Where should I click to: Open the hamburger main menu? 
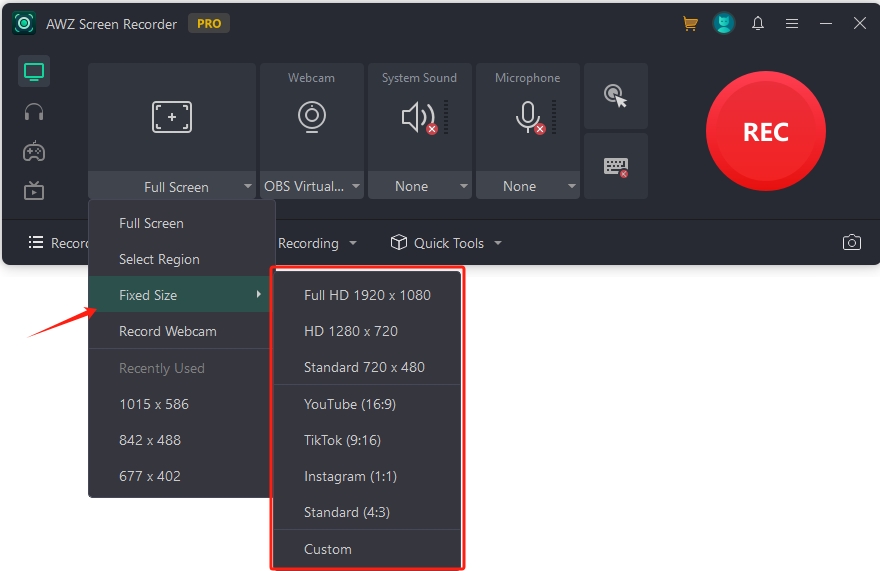pyautogui.click(x=792, y=24)
